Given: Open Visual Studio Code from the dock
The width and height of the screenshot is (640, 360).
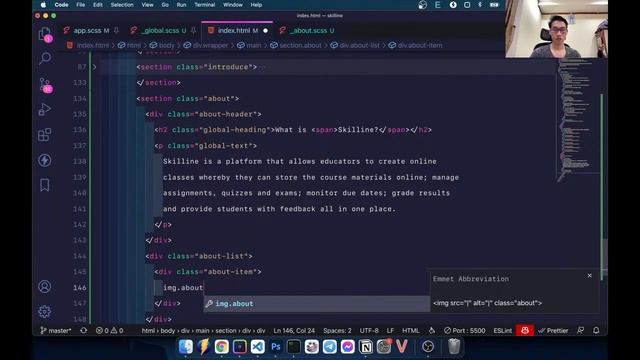Looking at the screenshot, I should (258, 347).
